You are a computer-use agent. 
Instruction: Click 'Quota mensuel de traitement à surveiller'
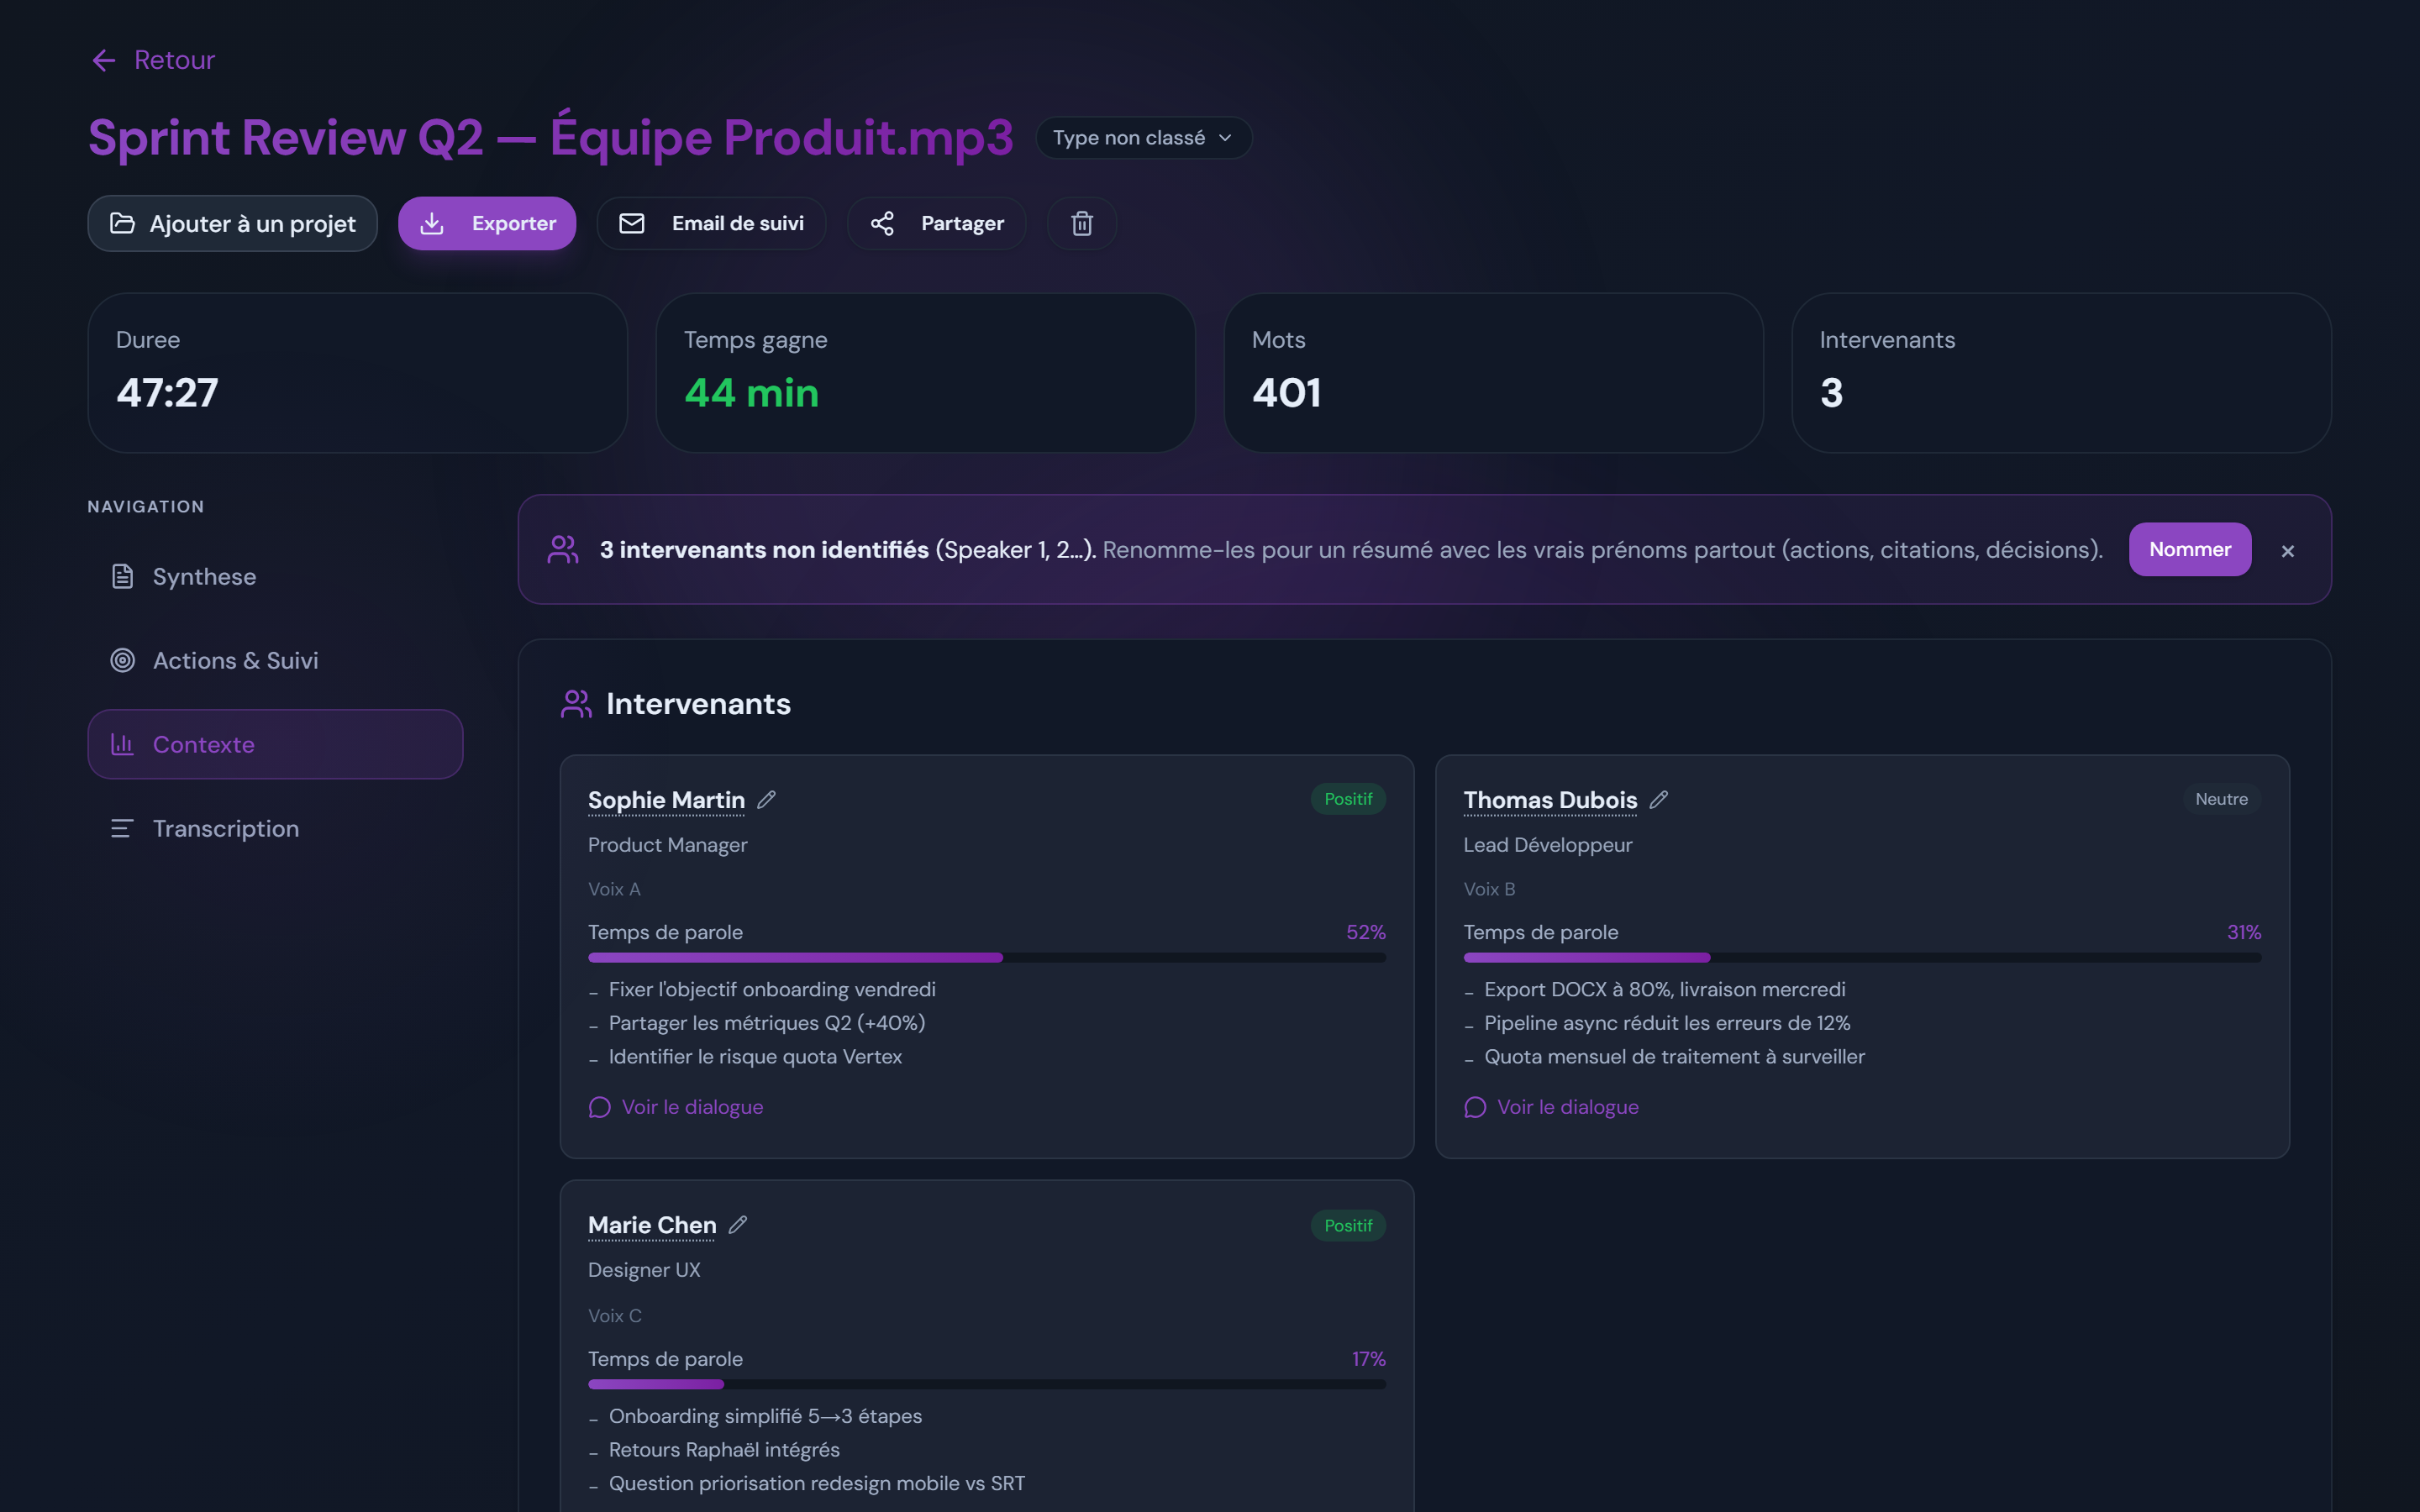[x=1674, y=1057]
